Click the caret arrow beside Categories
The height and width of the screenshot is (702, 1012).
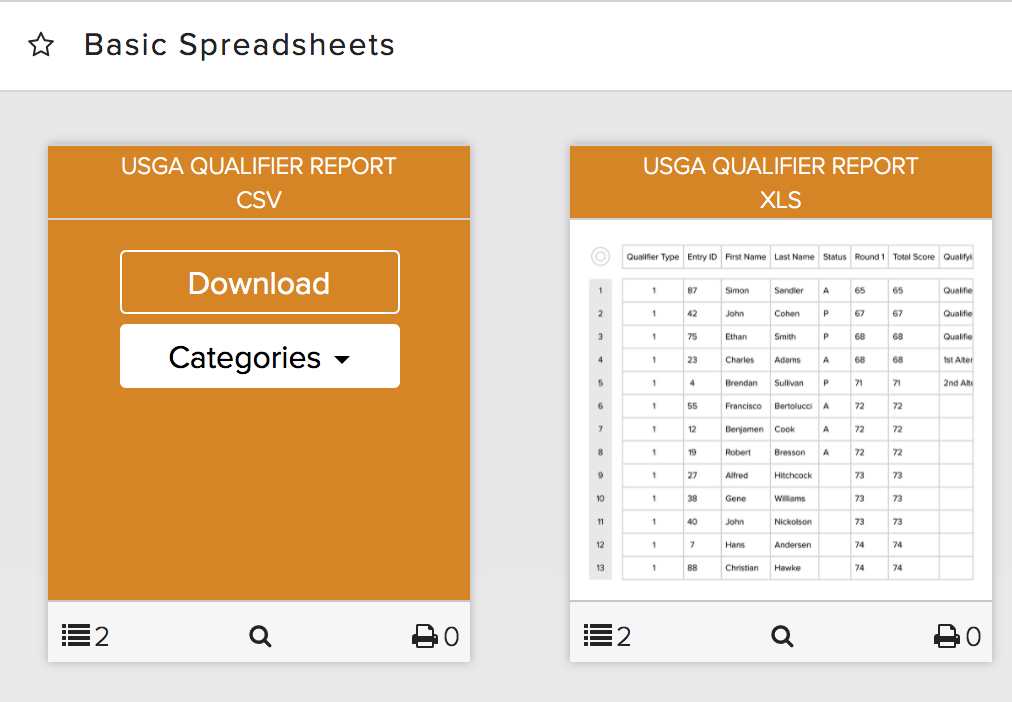[342, 360]
